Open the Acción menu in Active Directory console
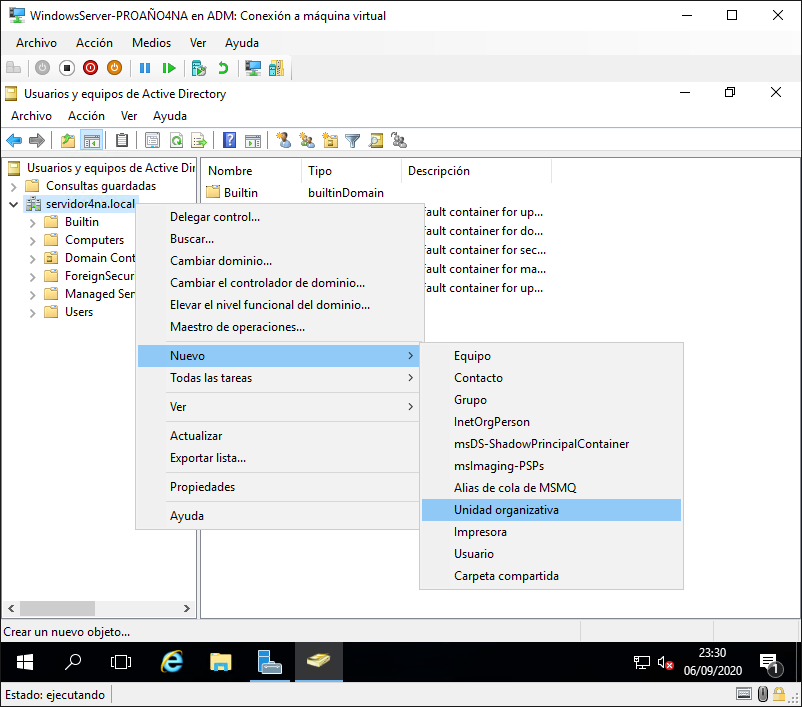This screenshot has height=707, width=802. click(x=86, y=116)
